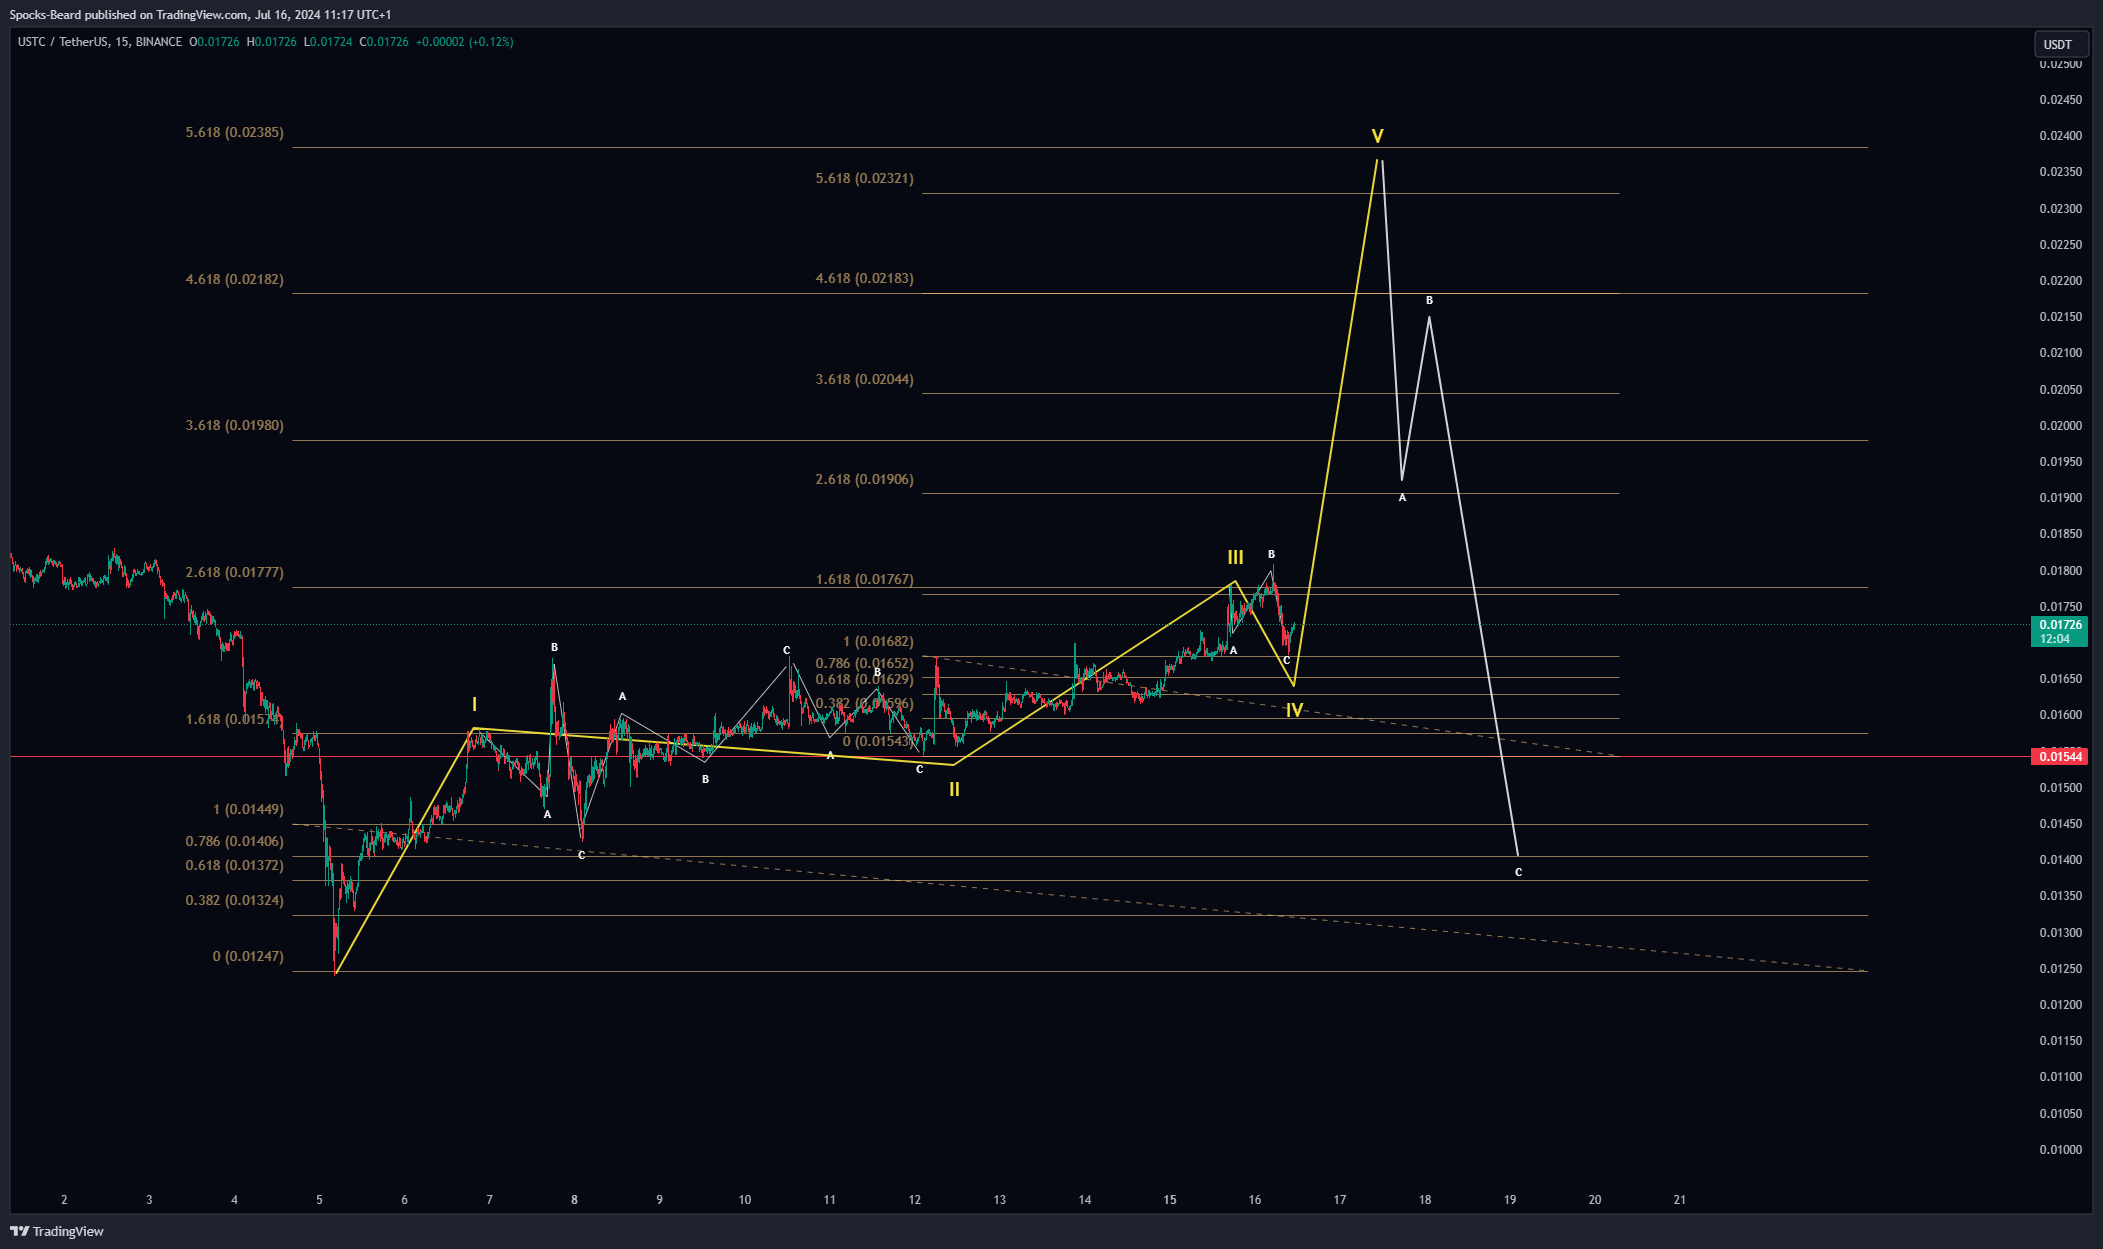Click the Fibonacci label 0.618 (0.01372)

(x=235, y=866)
